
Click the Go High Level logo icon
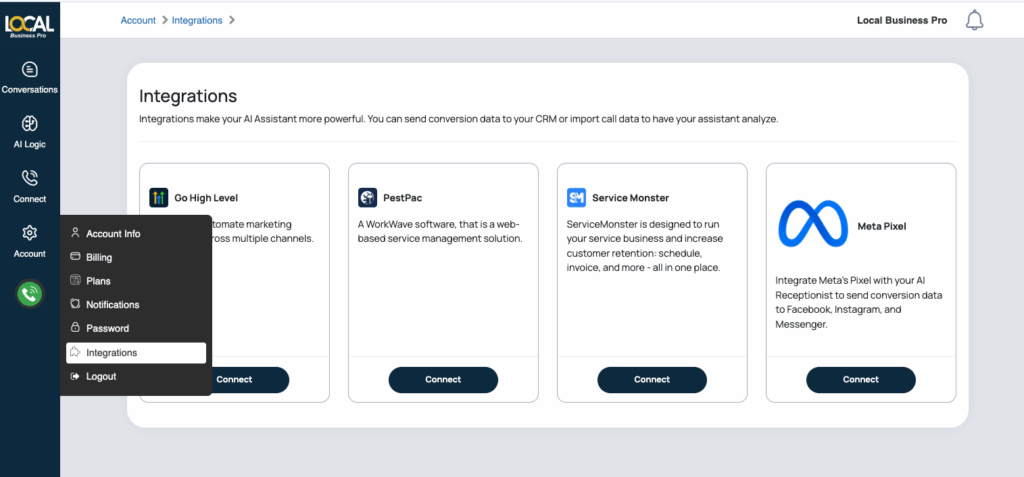coord(159,197)
